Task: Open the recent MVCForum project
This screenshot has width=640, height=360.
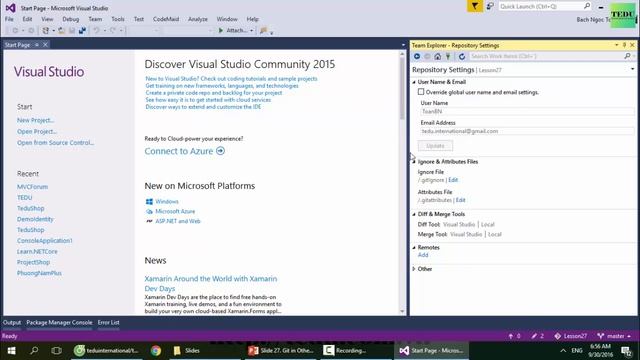Action: pyautogui.click(x=32, y=187)
